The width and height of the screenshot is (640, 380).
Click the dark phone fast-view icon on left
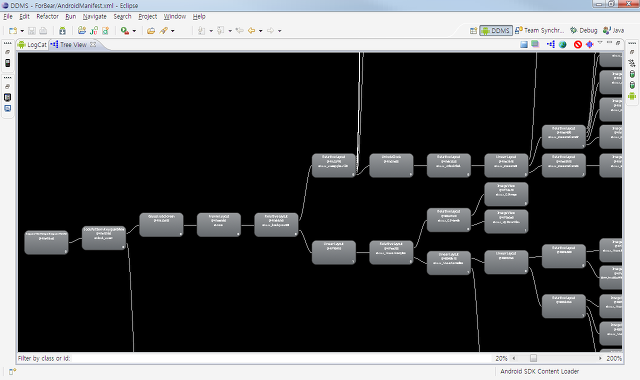coord(7,98)
